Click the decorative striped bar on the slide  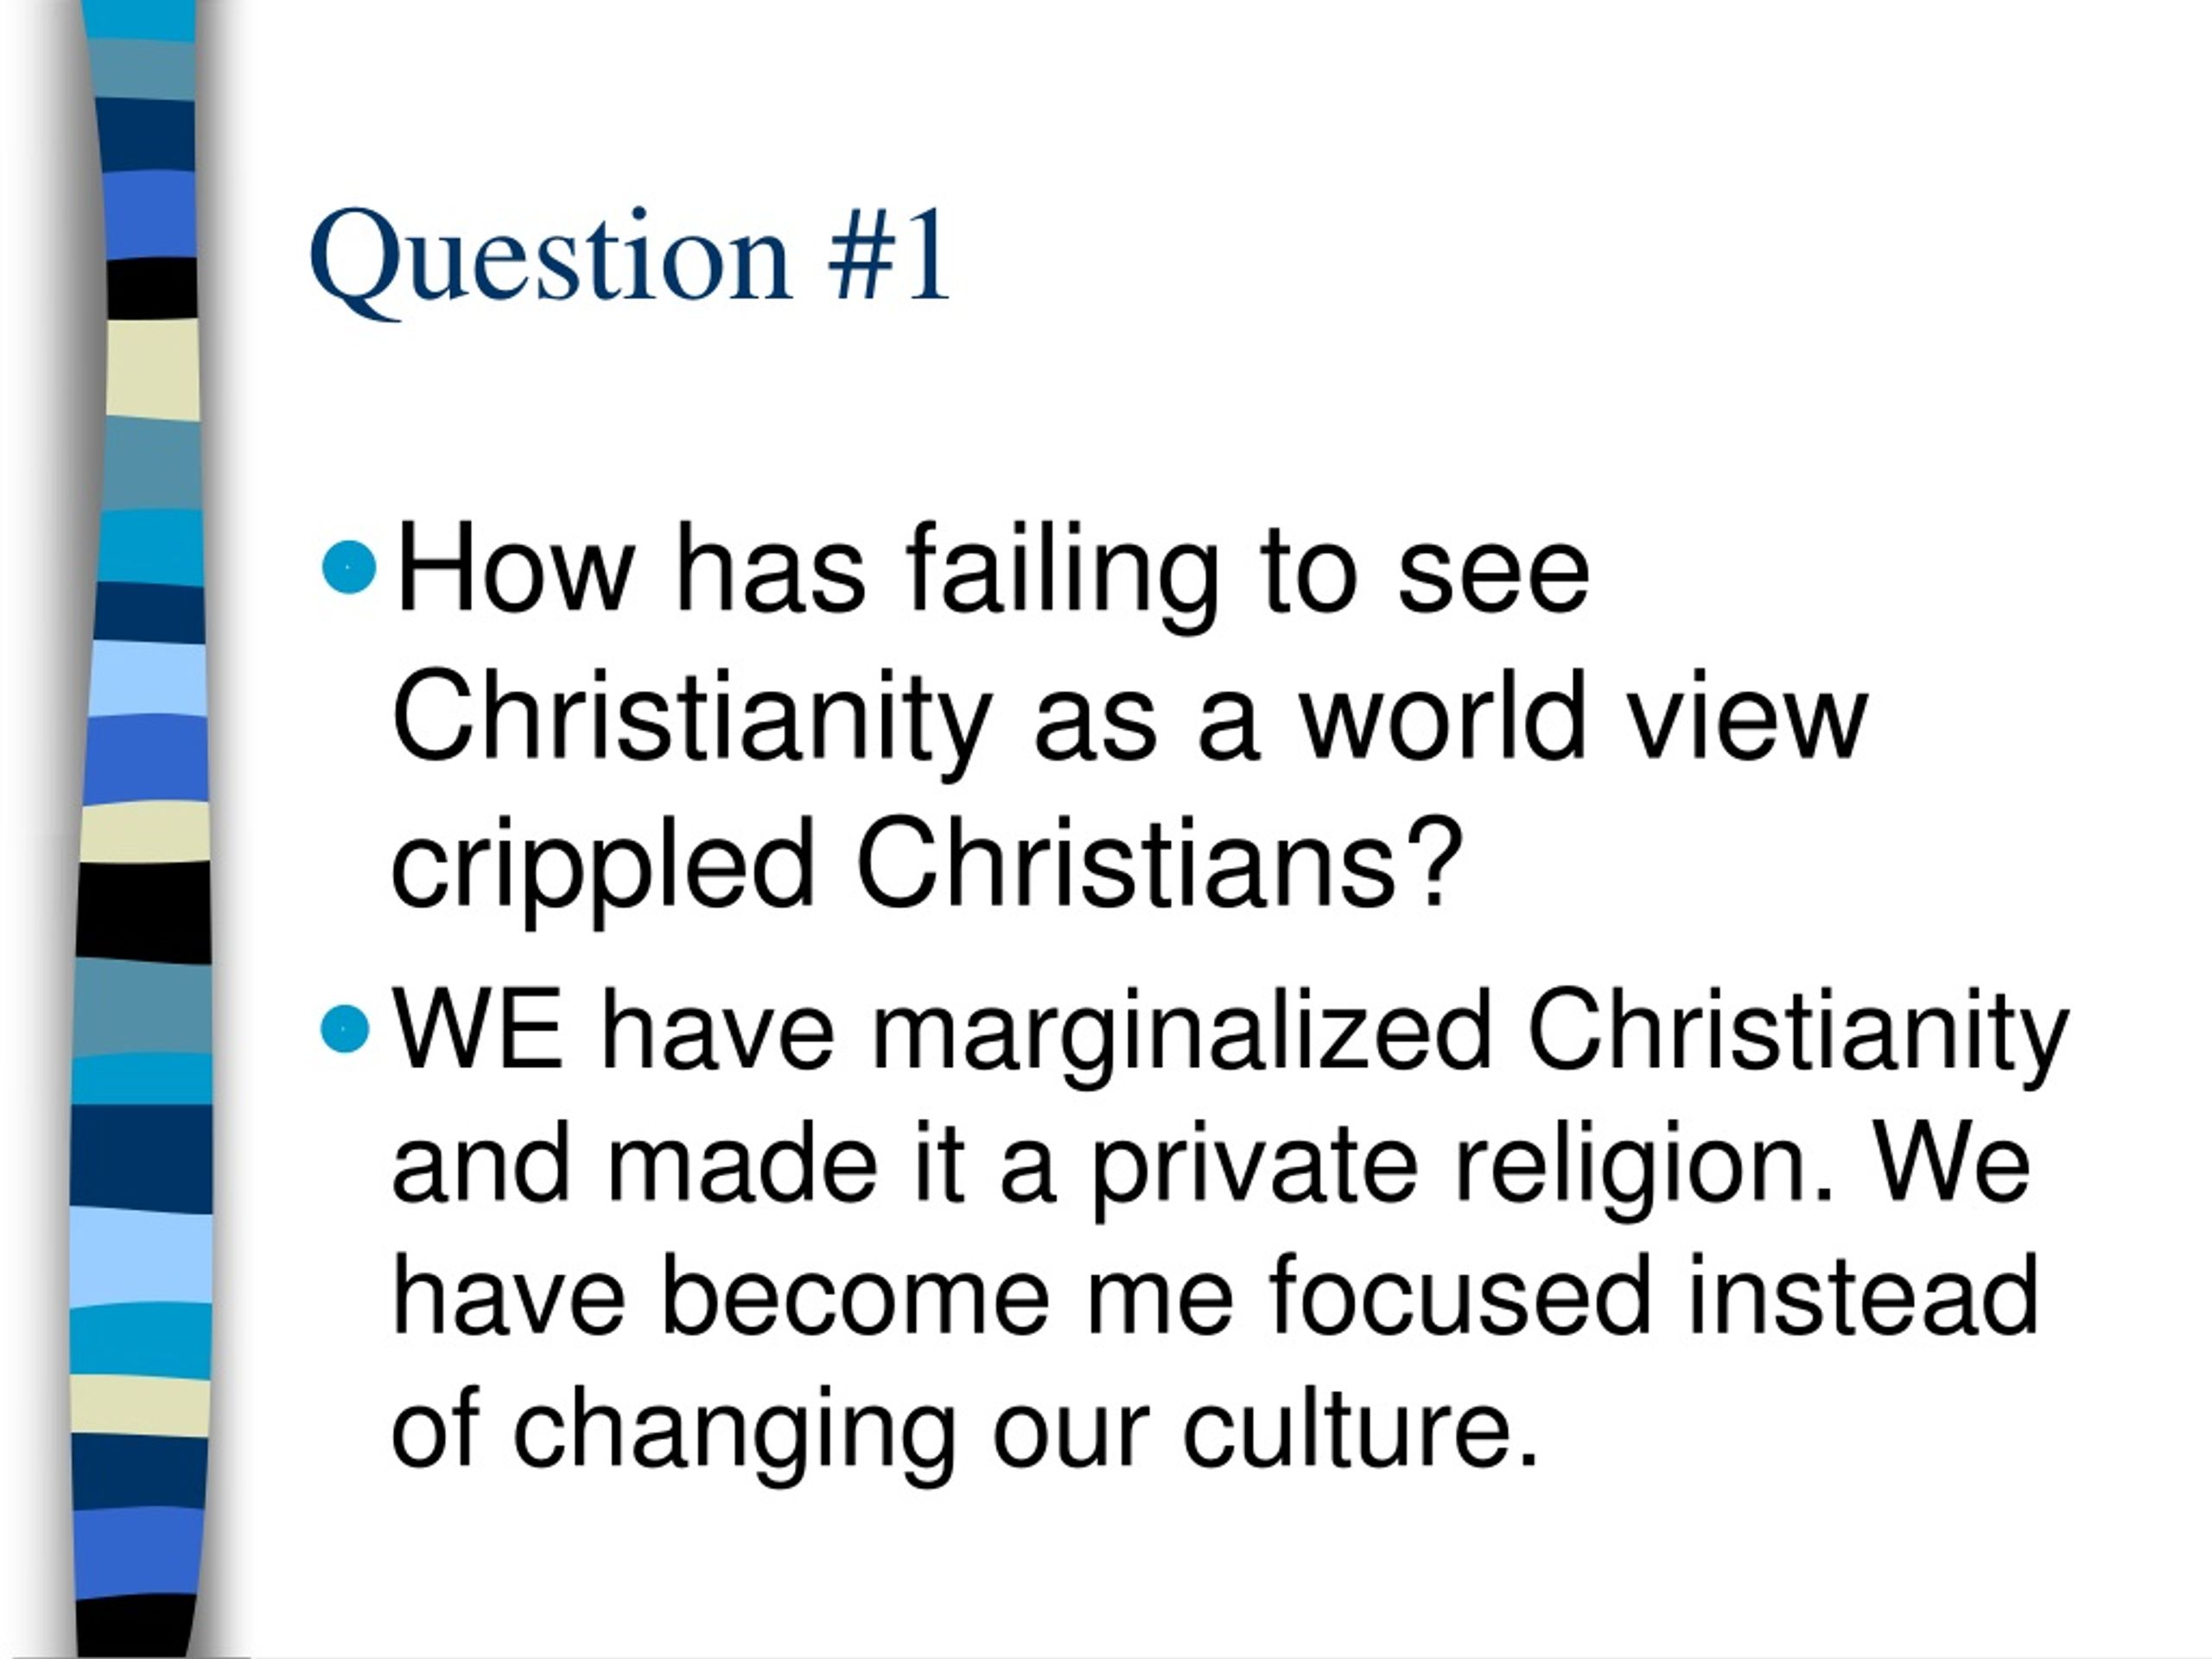(x=140, y=829)
